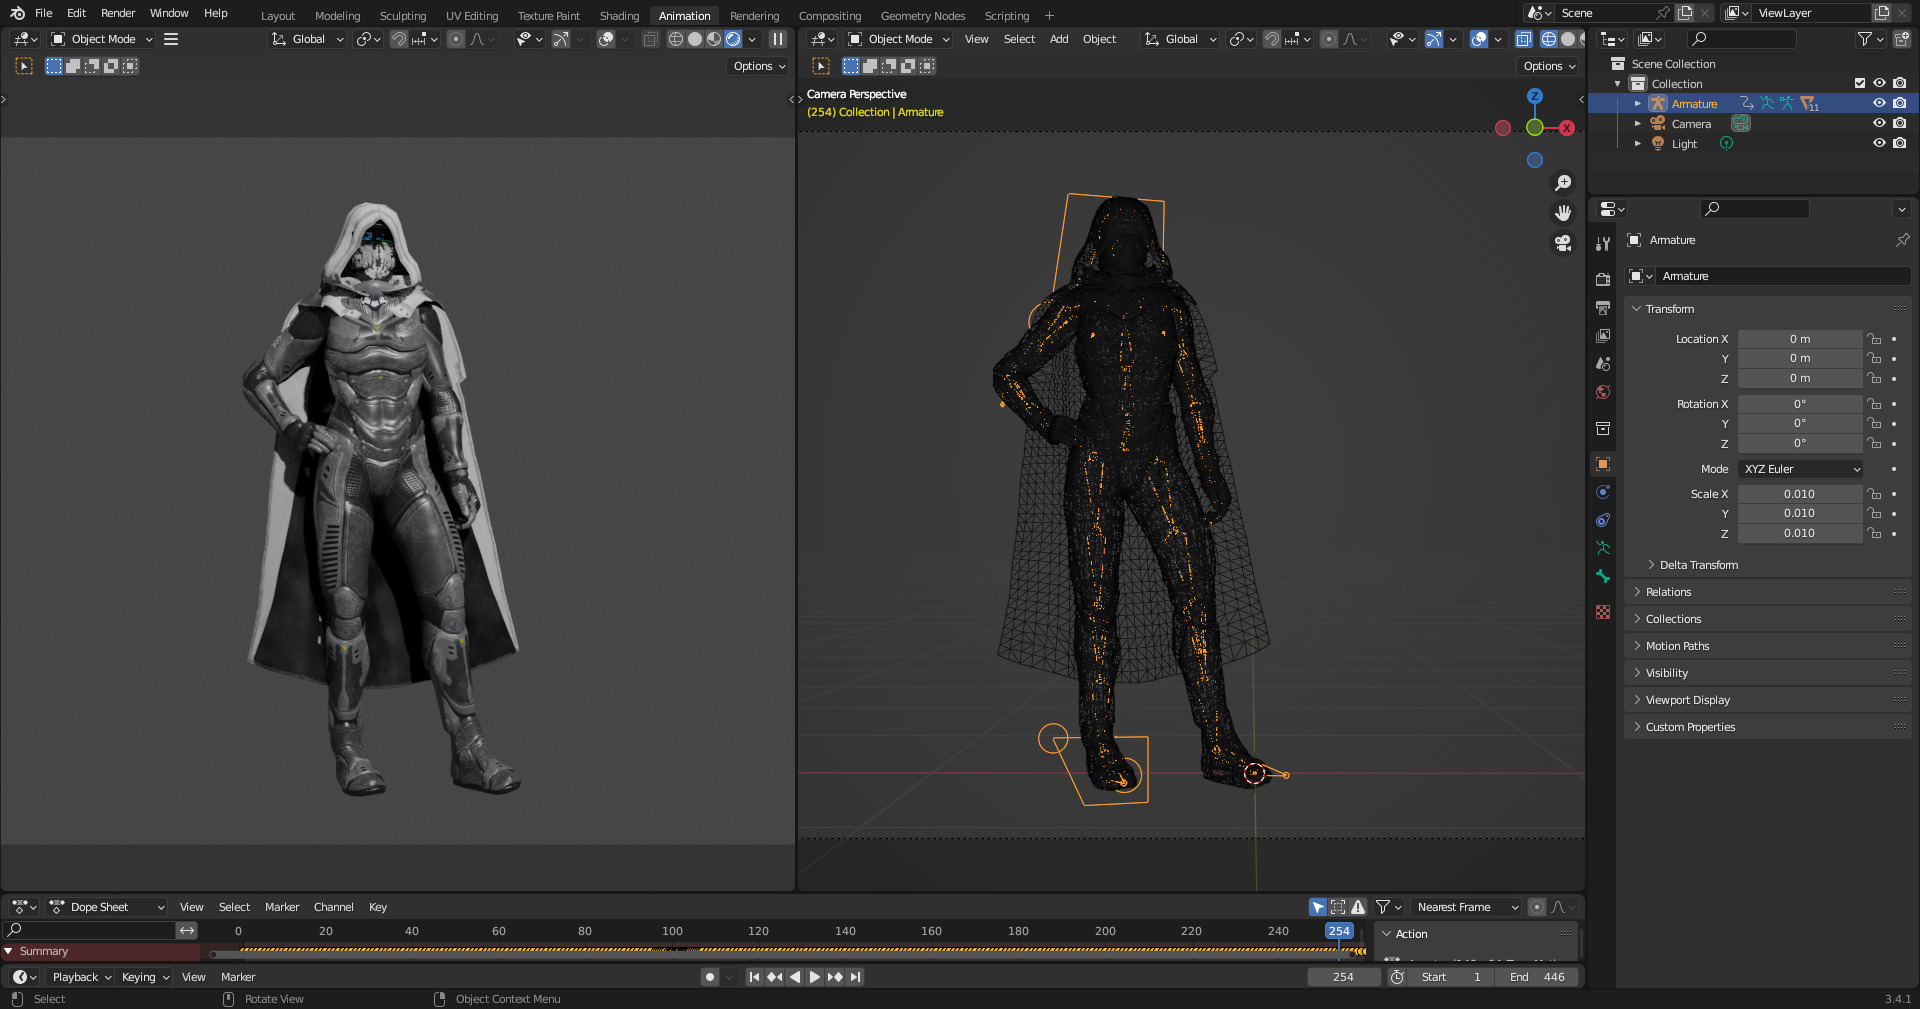Expand the Camera tree item

[1637, 123]
